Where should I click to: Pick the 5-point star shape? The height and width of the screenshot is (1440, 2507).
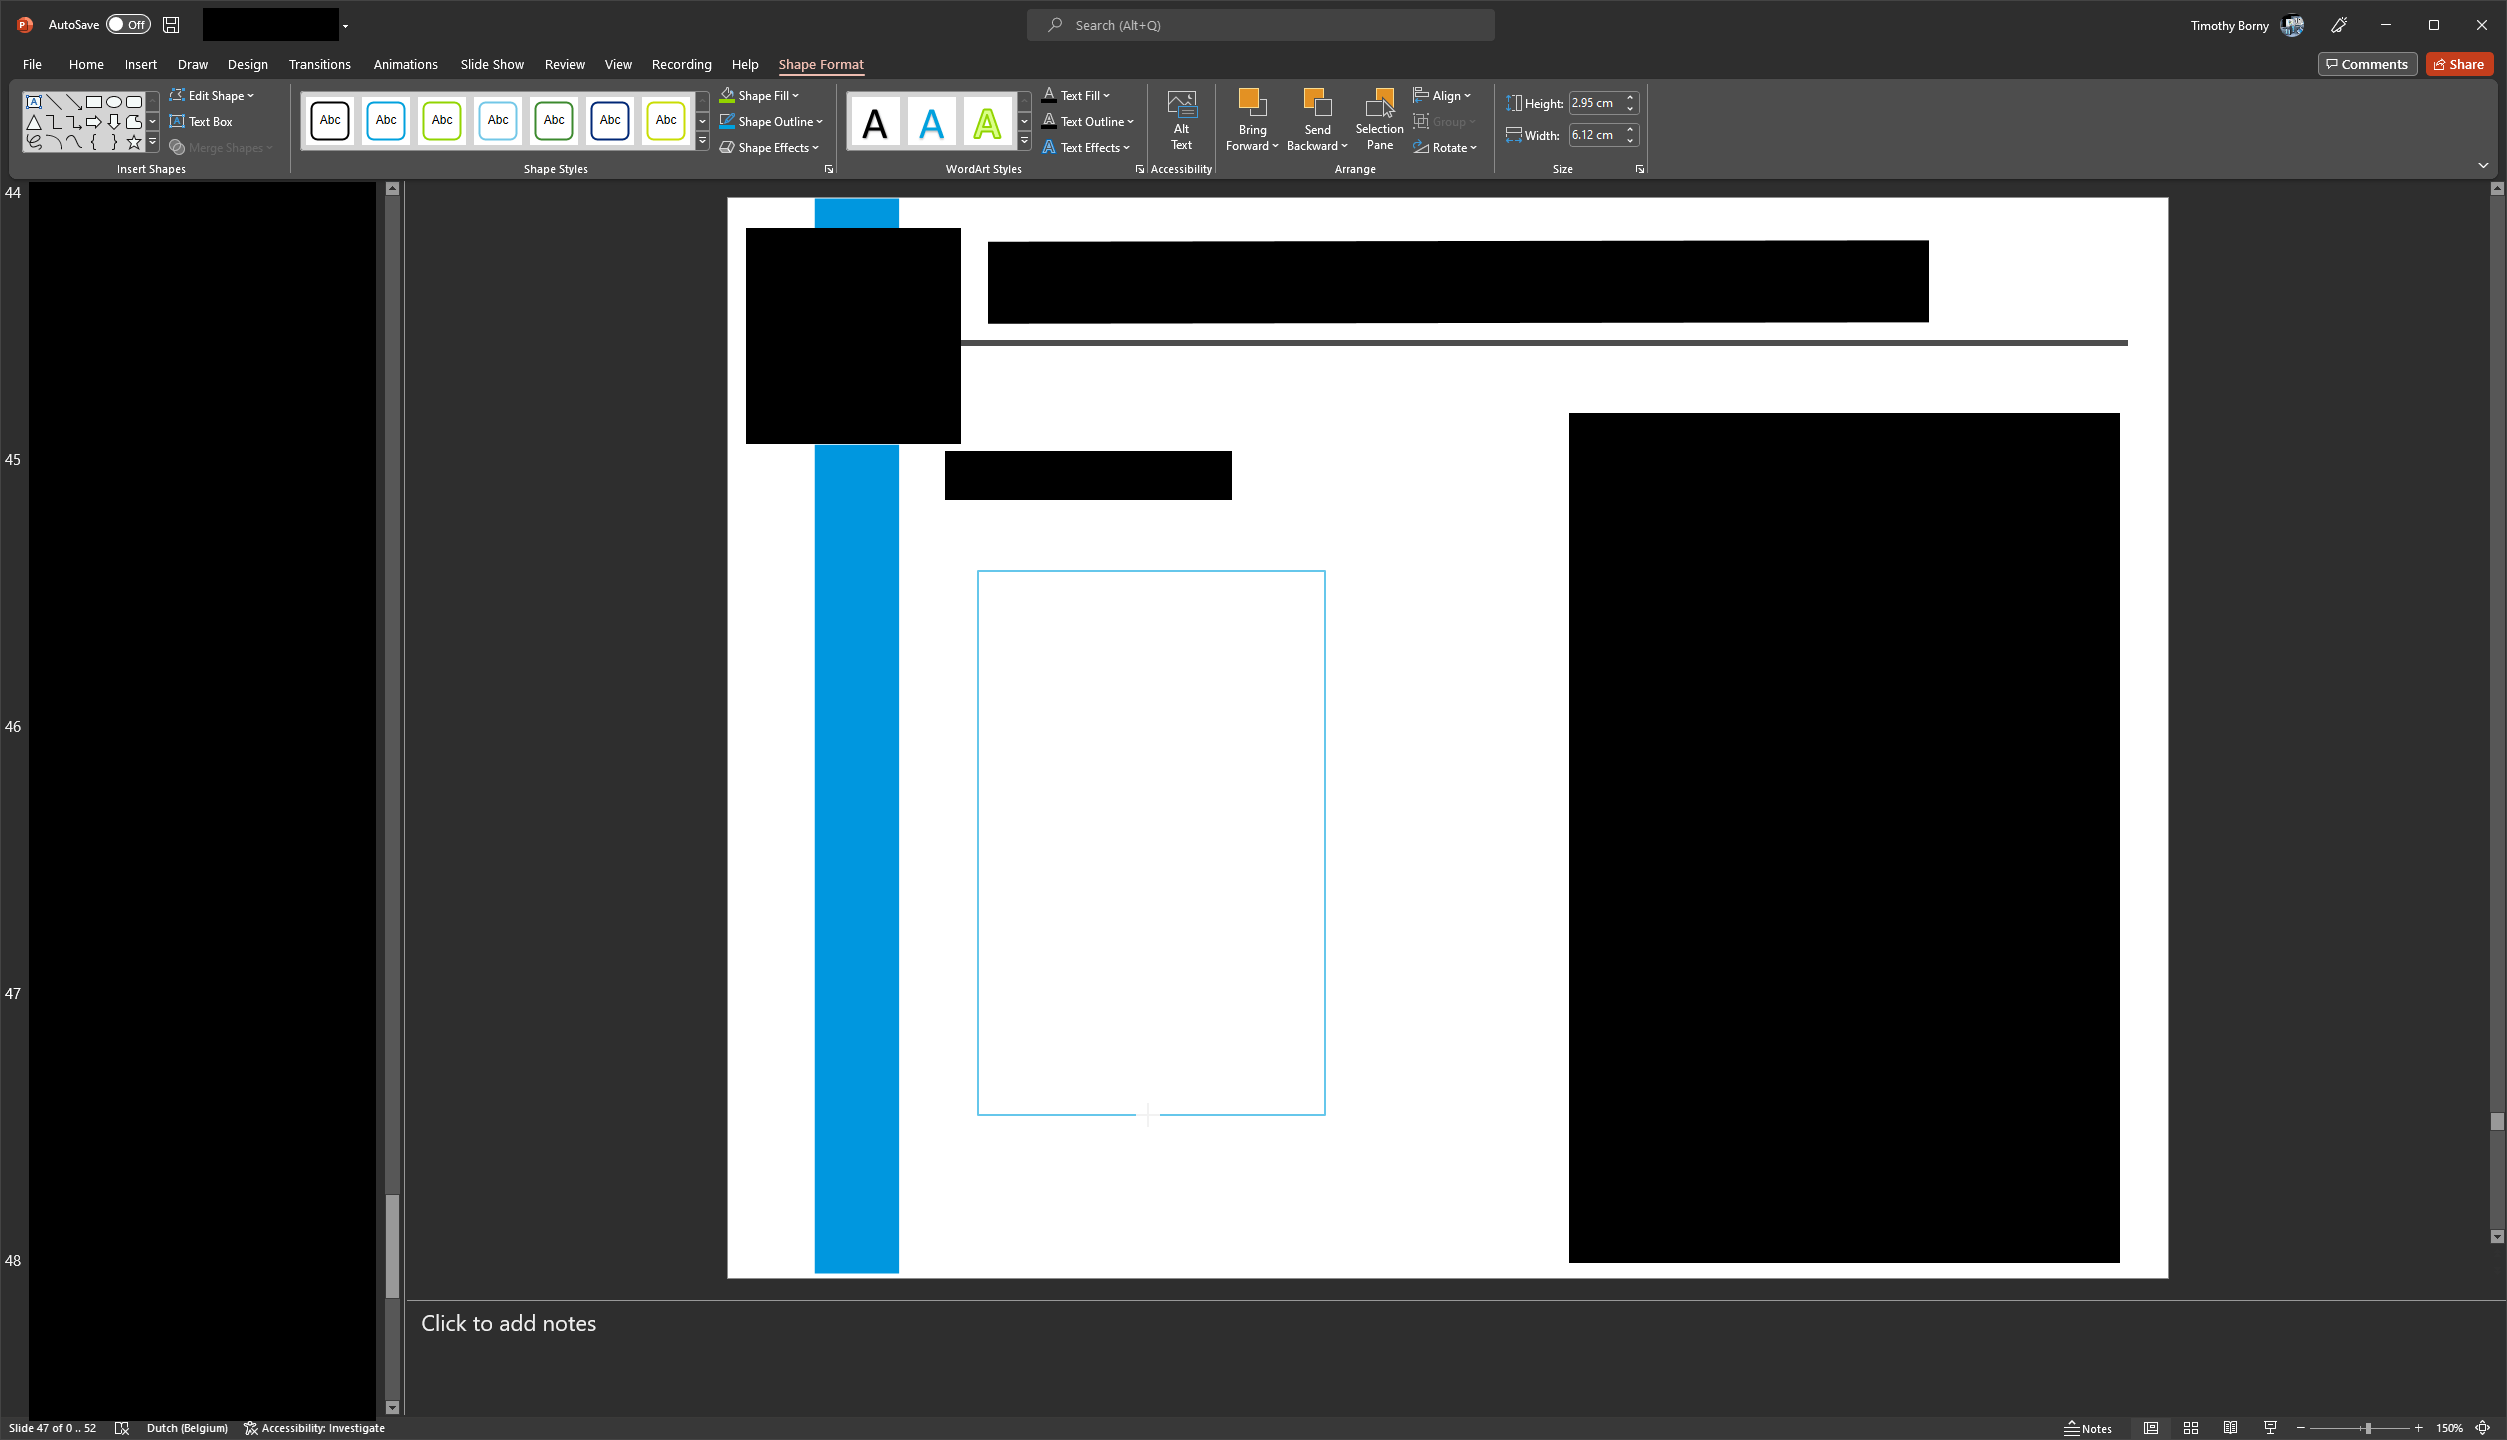pos(134,142)
